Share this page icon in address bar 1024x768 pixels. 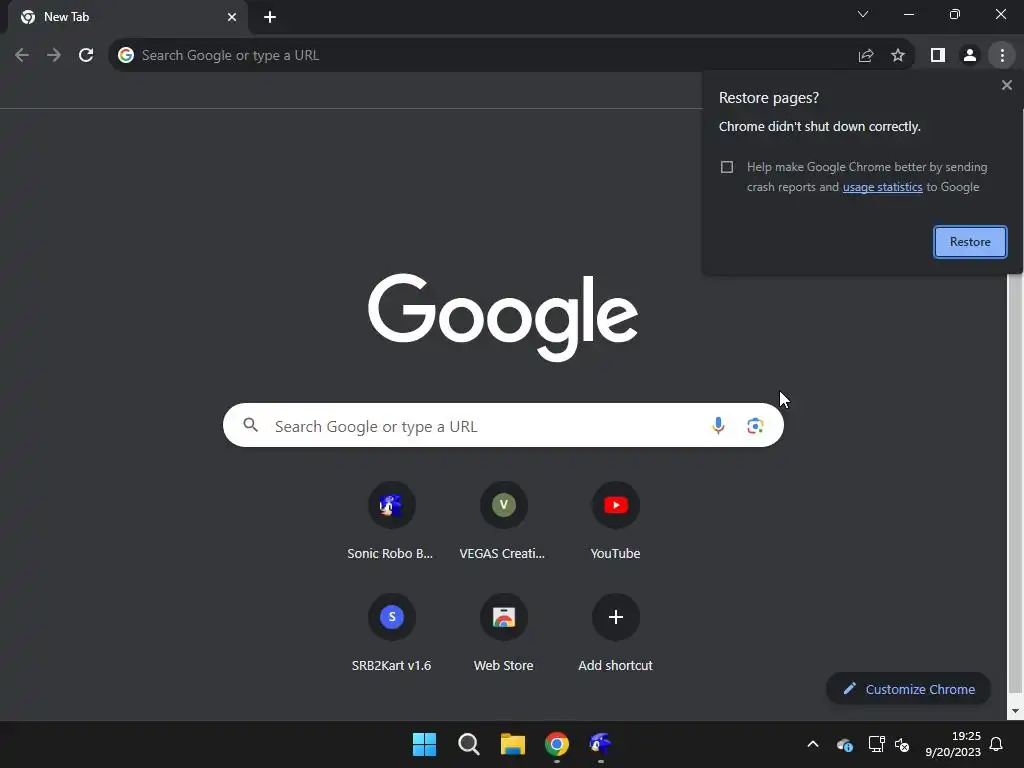(866, 56)
